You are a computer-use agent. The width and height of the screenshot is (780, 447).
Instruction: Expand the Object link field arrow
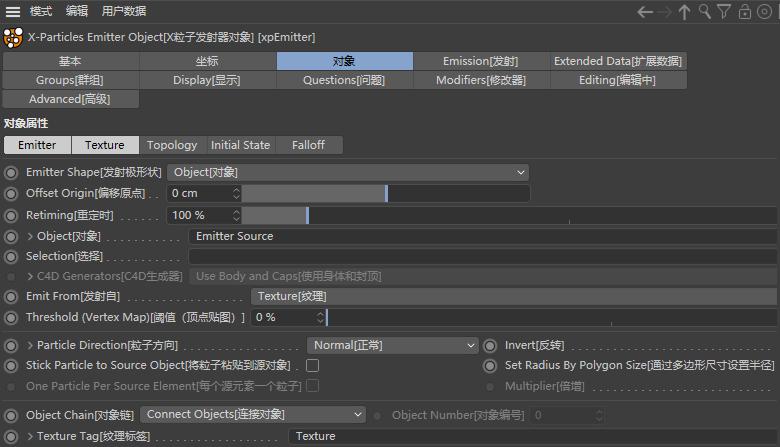30,237
